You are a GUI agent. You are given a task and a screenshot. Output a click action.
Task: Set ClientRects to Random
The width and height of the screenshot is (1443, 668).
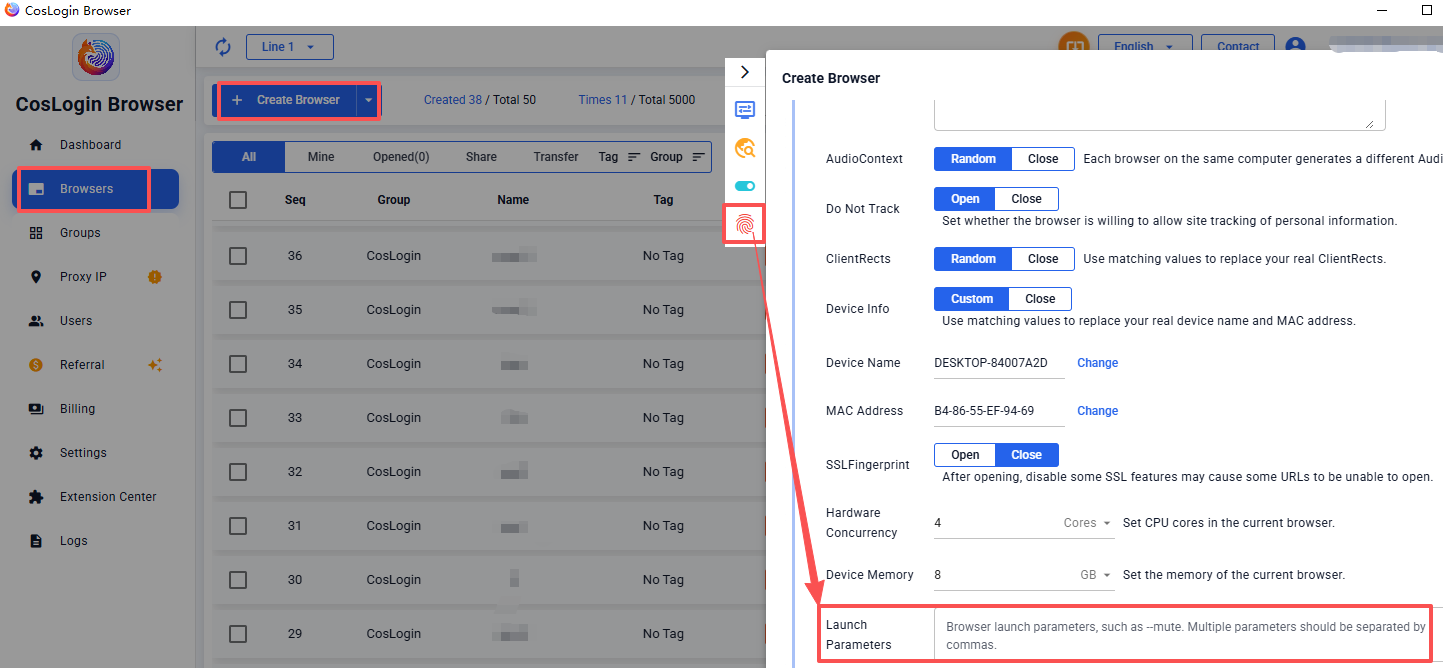click(x=973, y=259)
